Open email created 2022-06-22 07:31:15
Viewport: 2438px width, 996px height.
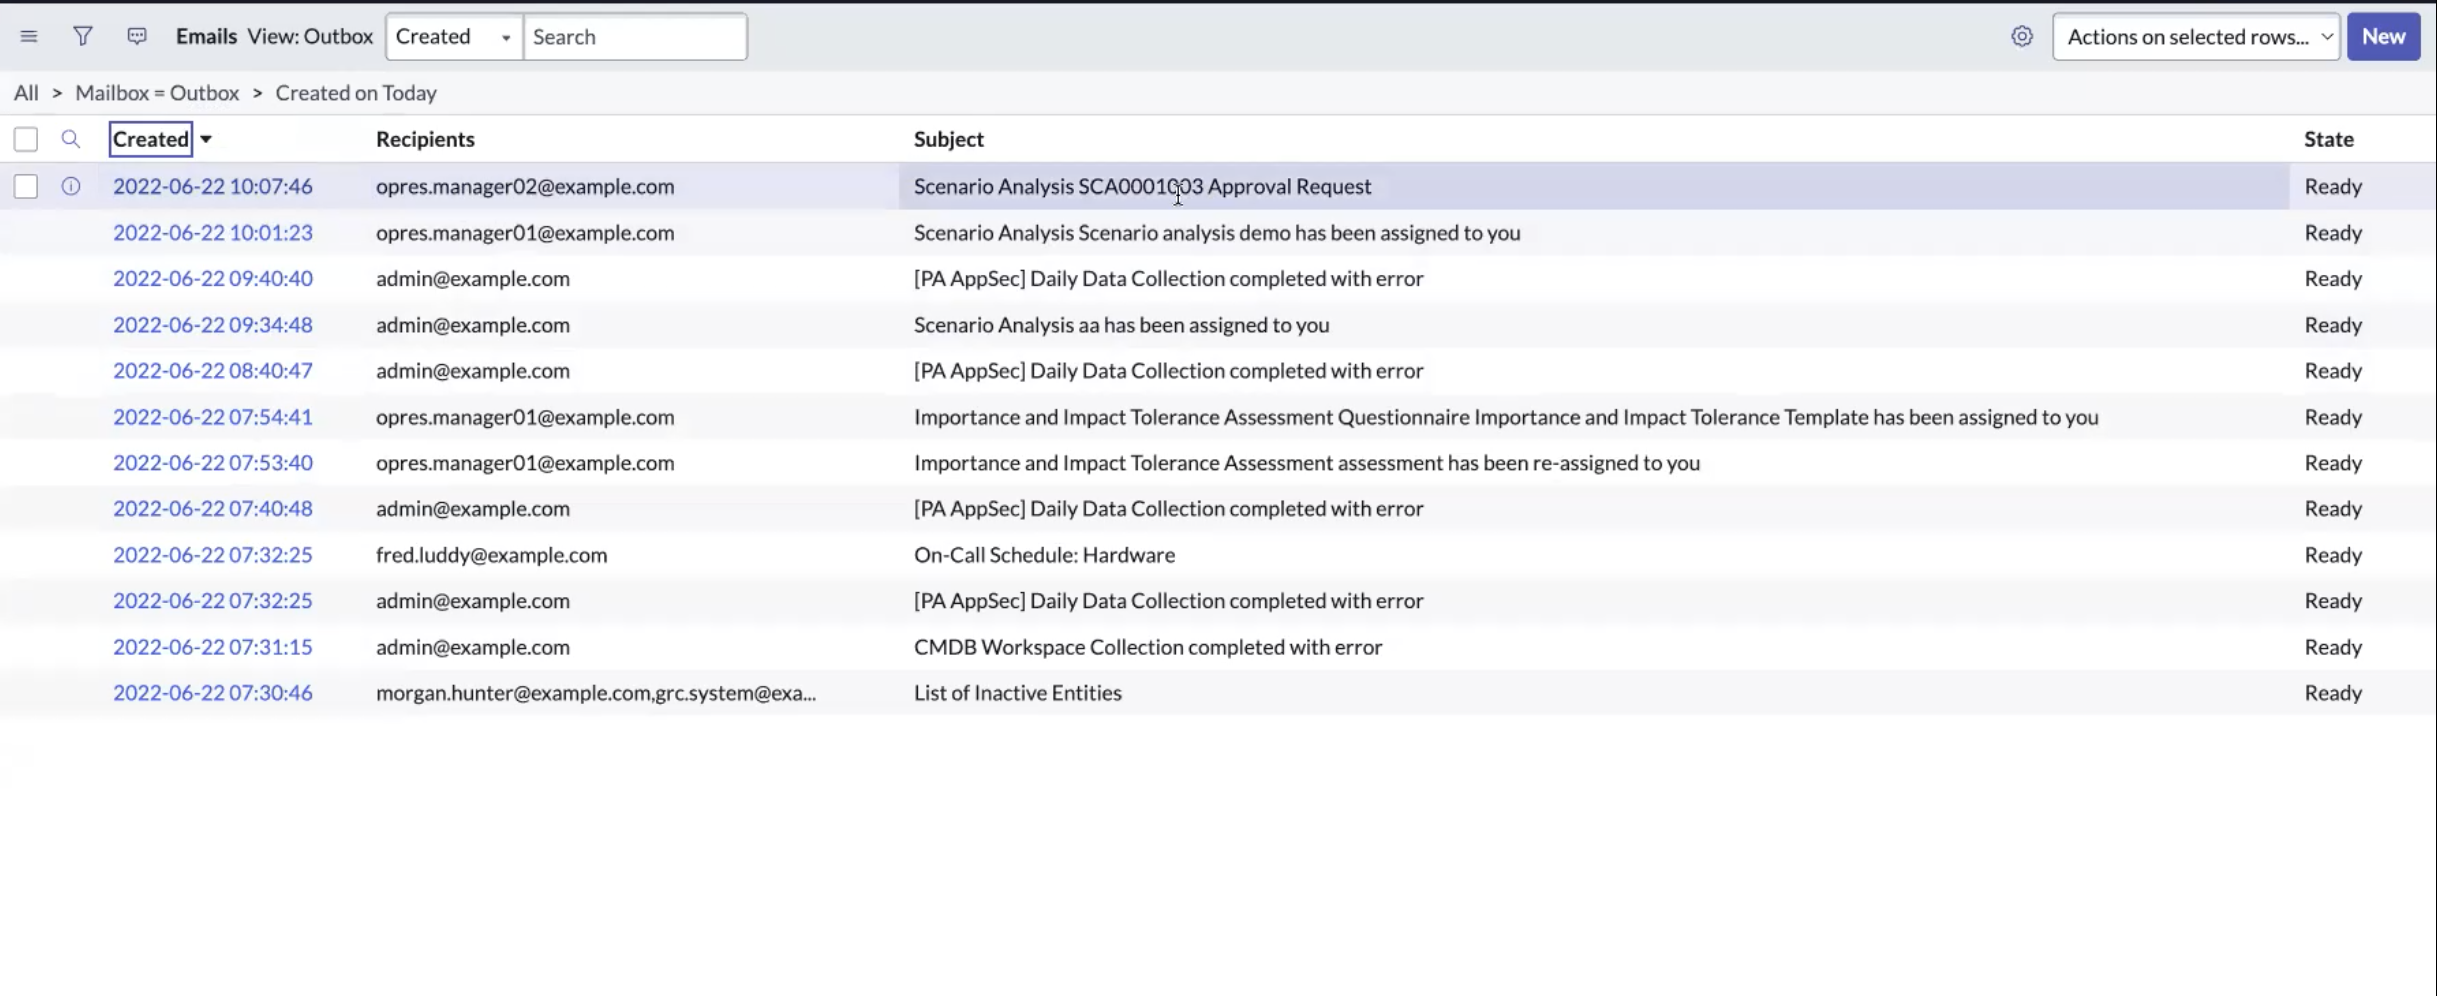[213, 647]
